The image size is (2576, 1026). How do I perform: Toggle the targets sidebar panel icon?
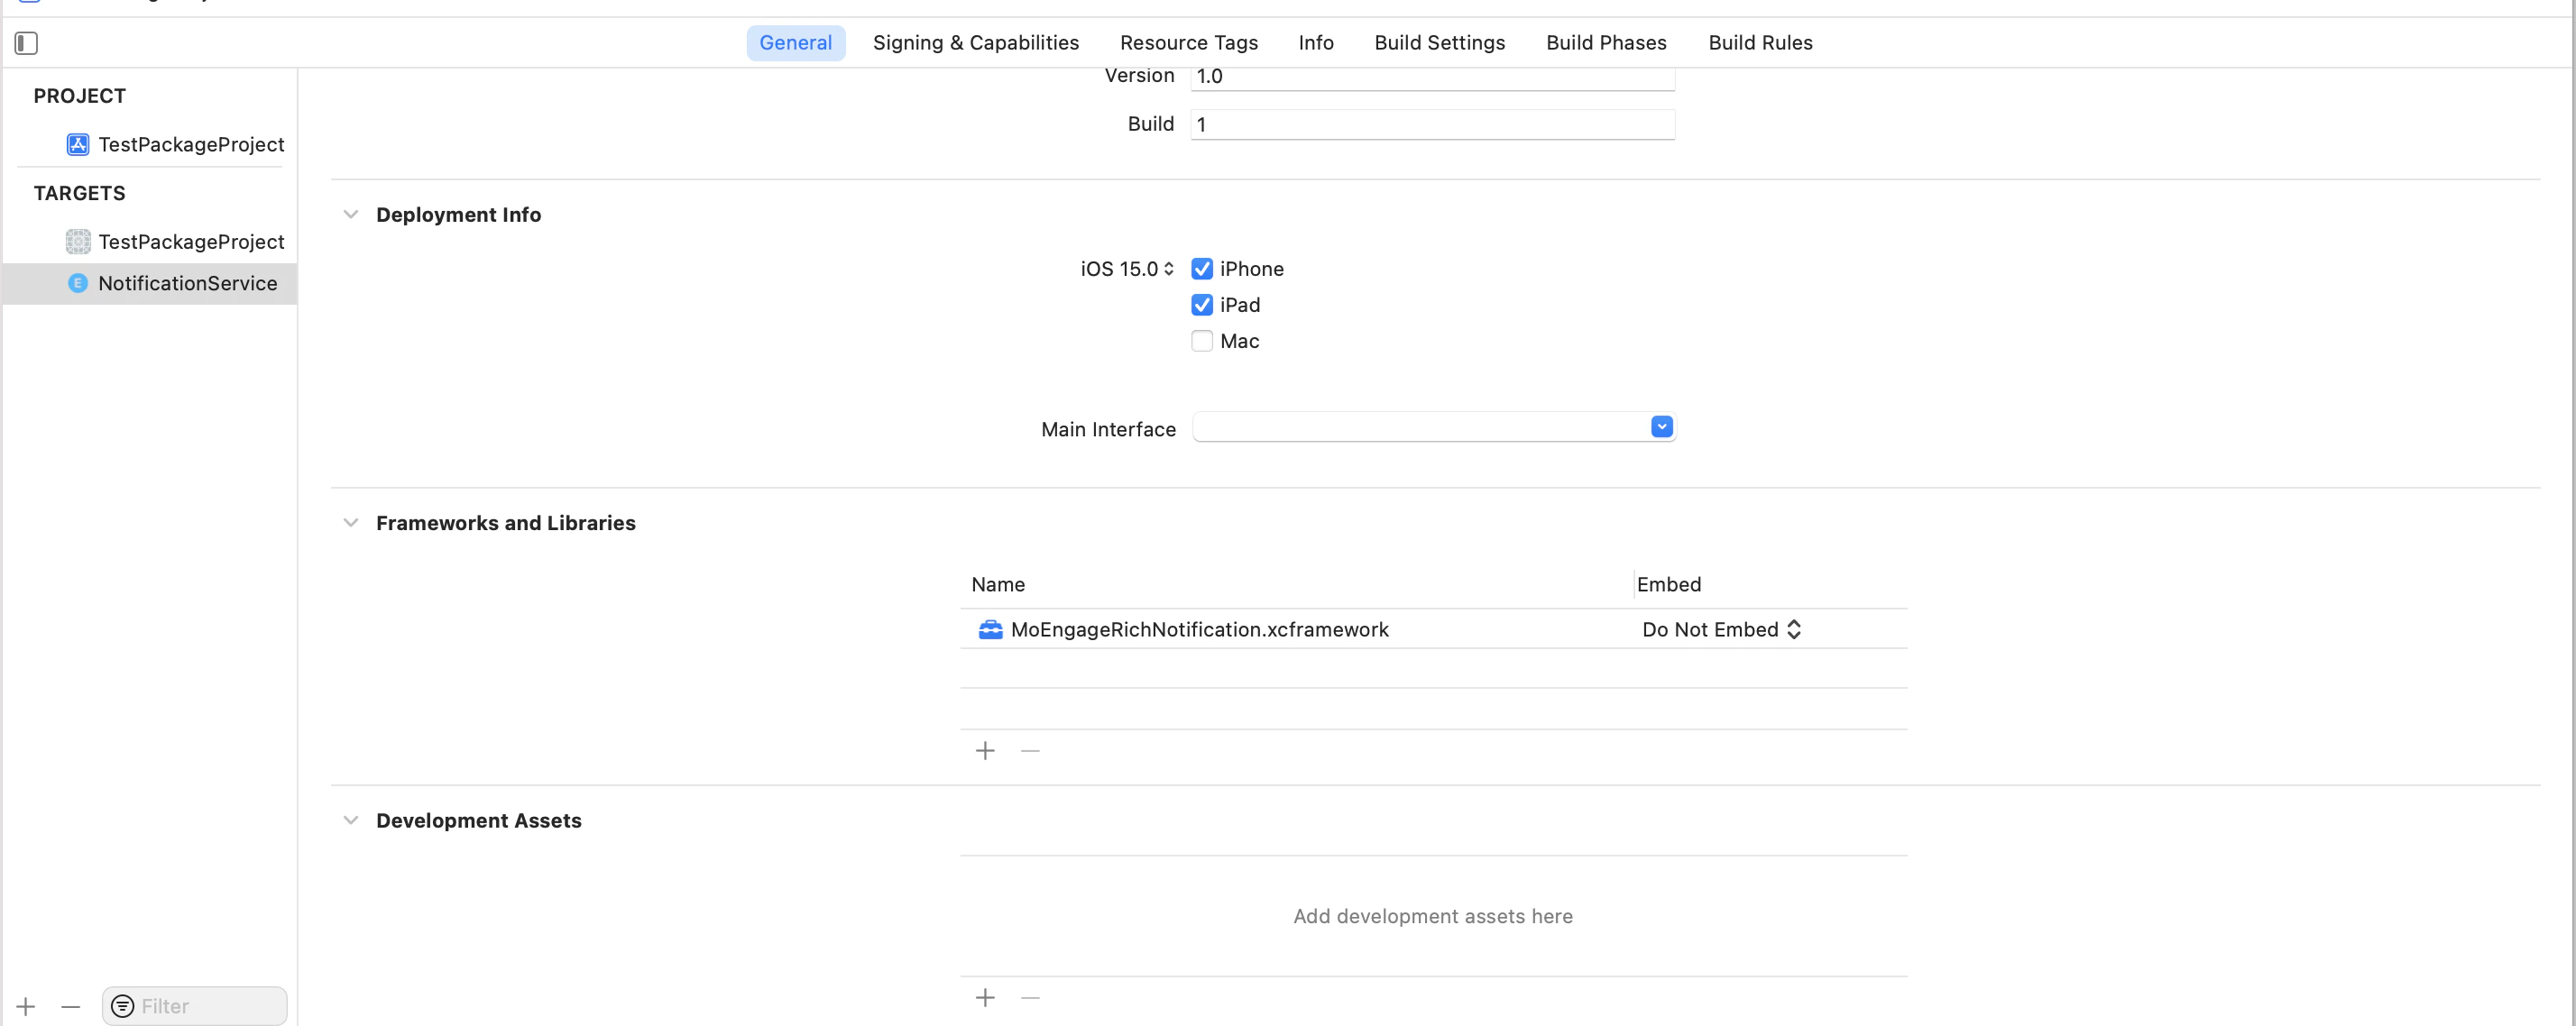(x=26, y=43)
